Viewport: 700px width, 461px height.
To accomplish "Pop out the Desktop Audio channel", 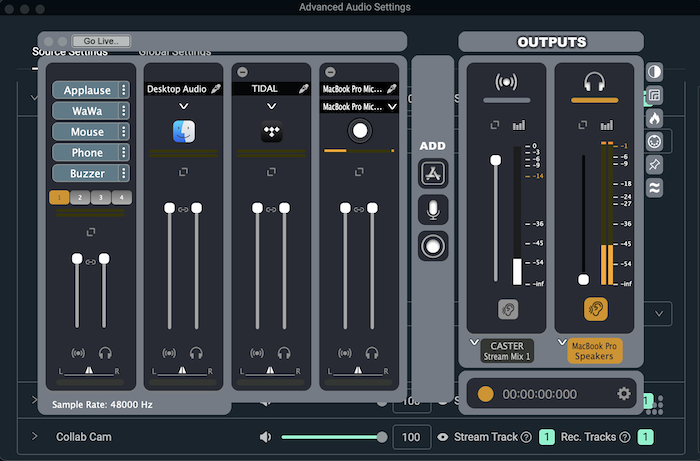I will click(x=183, y=172).
